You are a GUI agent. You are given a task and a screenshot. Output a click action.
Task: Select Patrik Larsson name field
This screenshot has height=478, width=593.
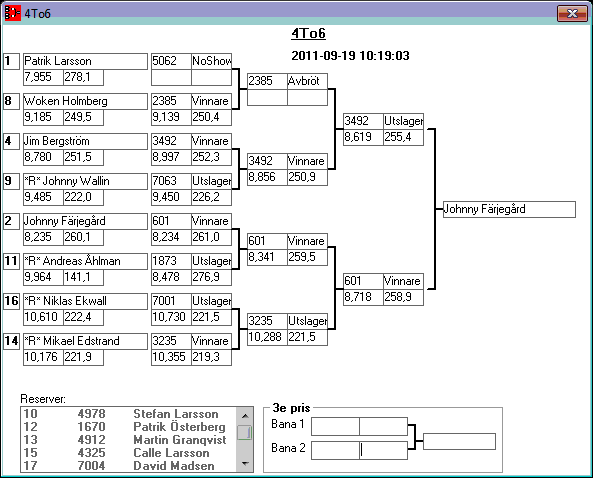(85, 61)
